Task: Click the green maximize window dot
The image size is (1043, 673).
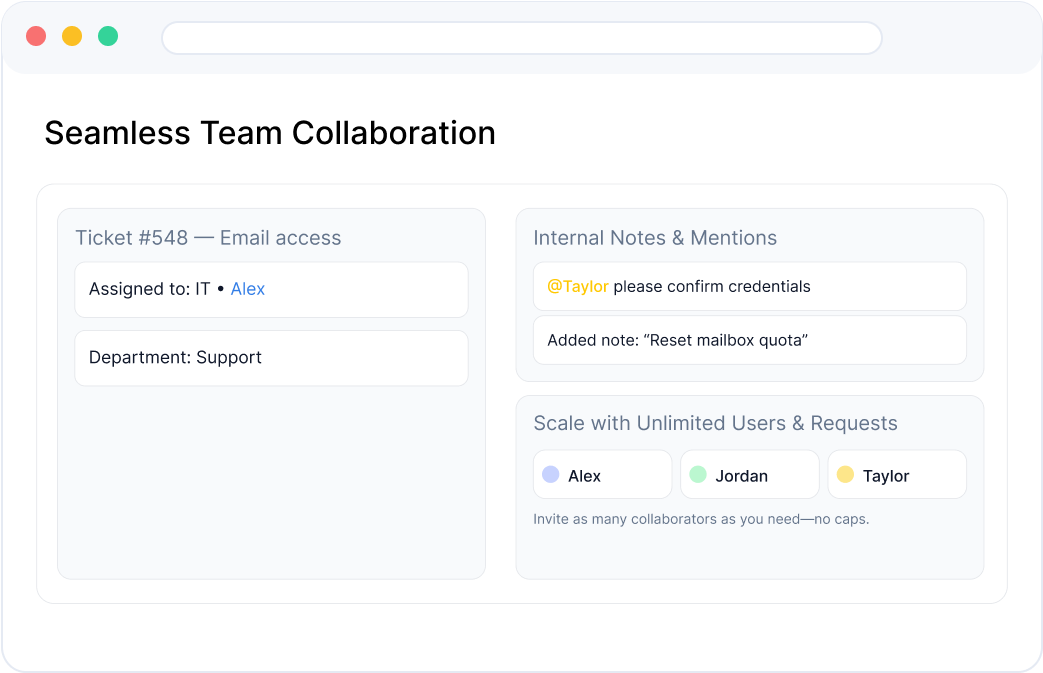Action: click(108, 36)
